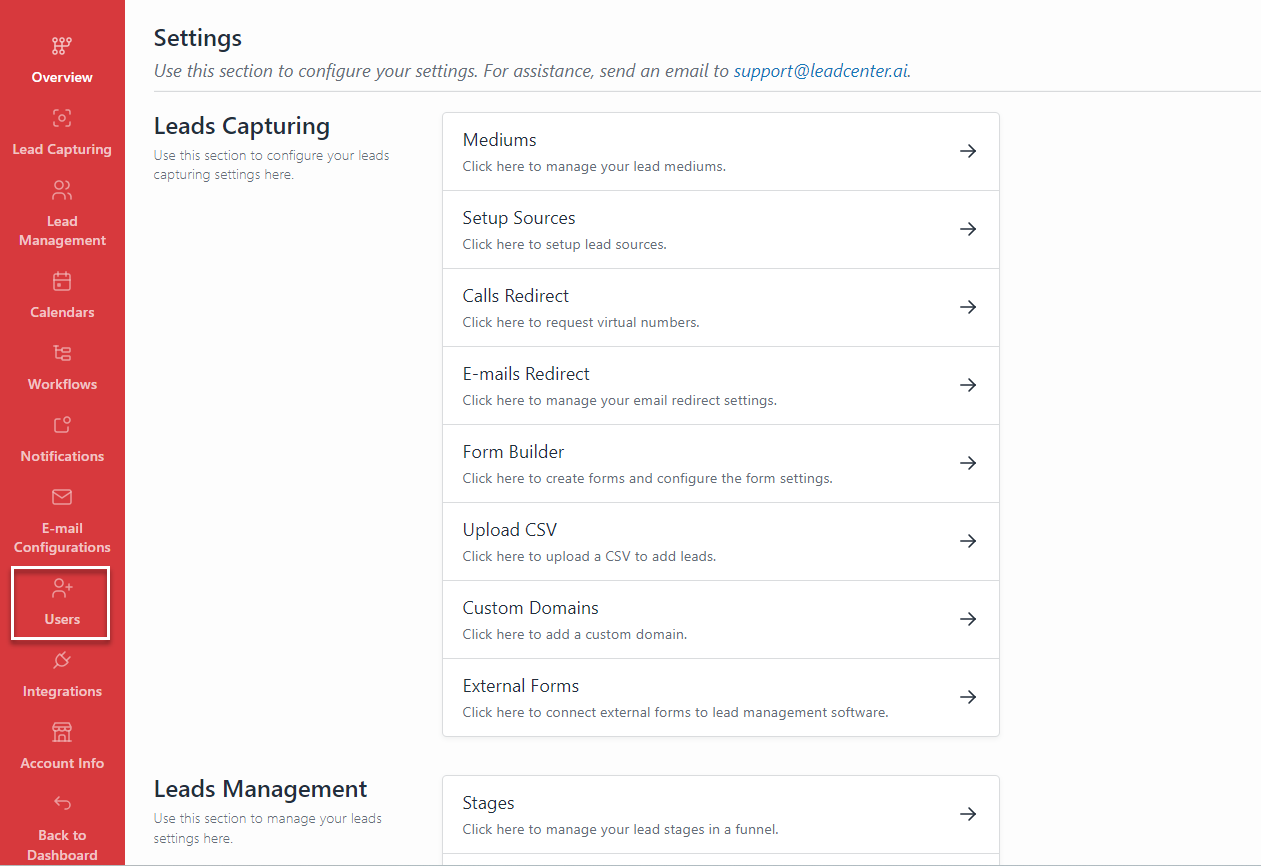
Task: Click the Leads Capturing section heading
Action: (x=242, y=126)
